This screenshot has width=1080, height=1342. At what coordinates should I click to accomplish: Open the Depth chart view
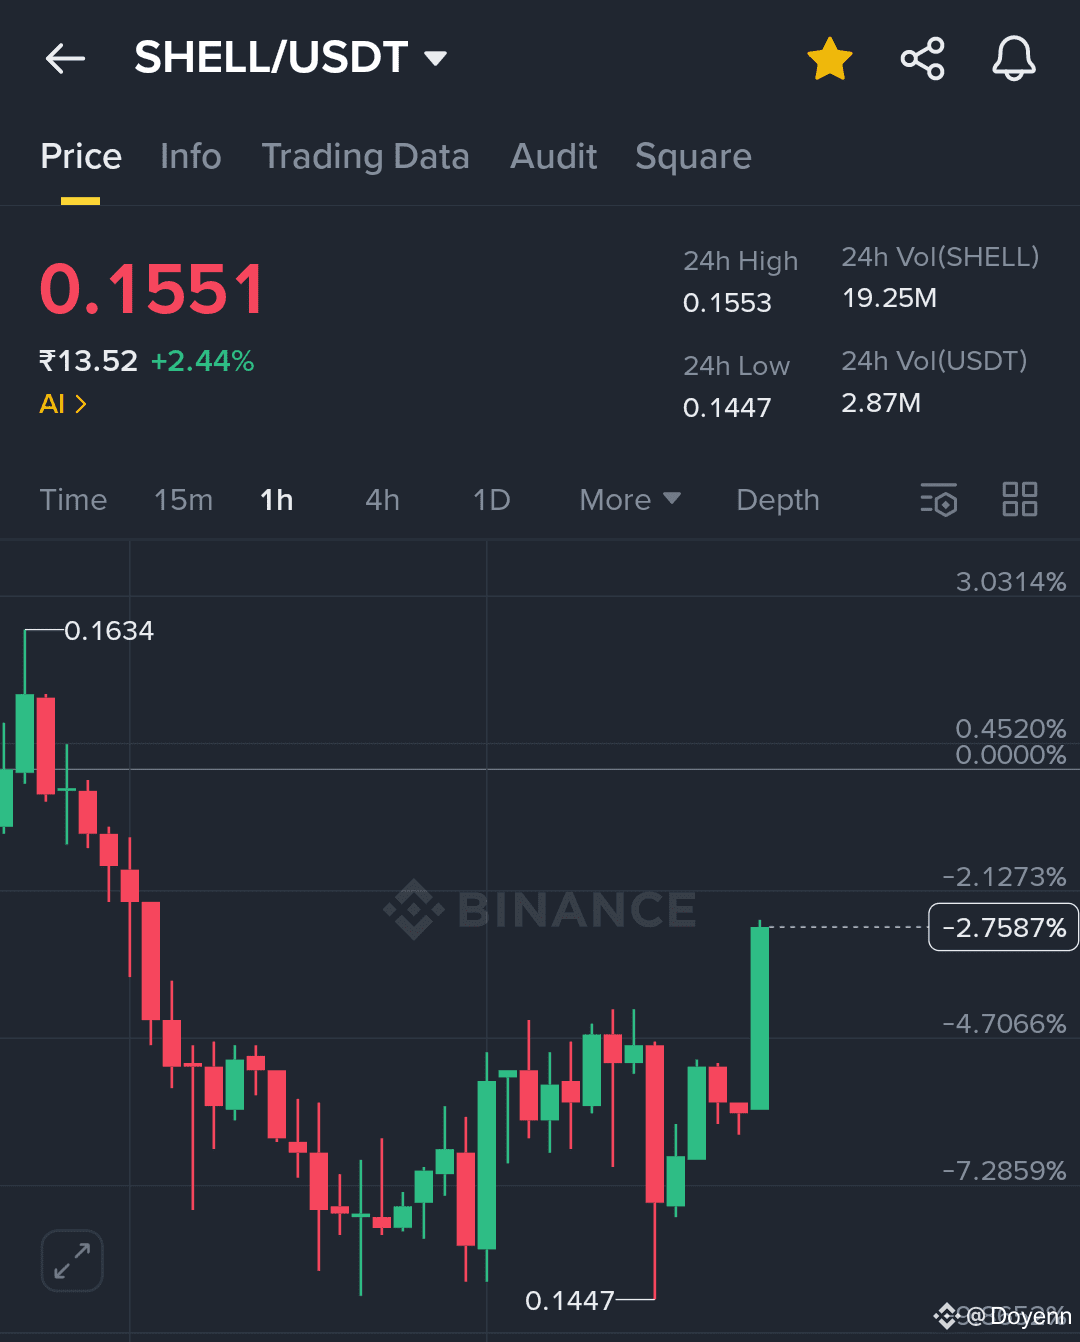point(778,500)
